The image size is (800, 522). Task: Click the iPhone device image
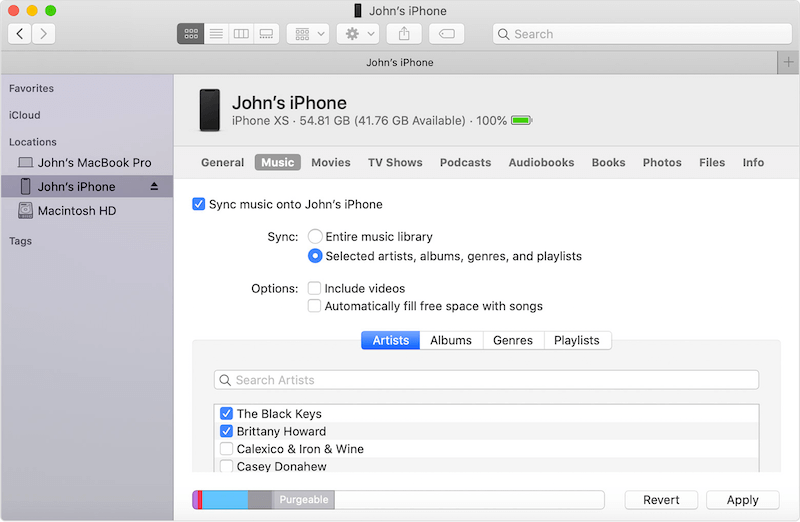pyautogui.click(x=210, y=110)
